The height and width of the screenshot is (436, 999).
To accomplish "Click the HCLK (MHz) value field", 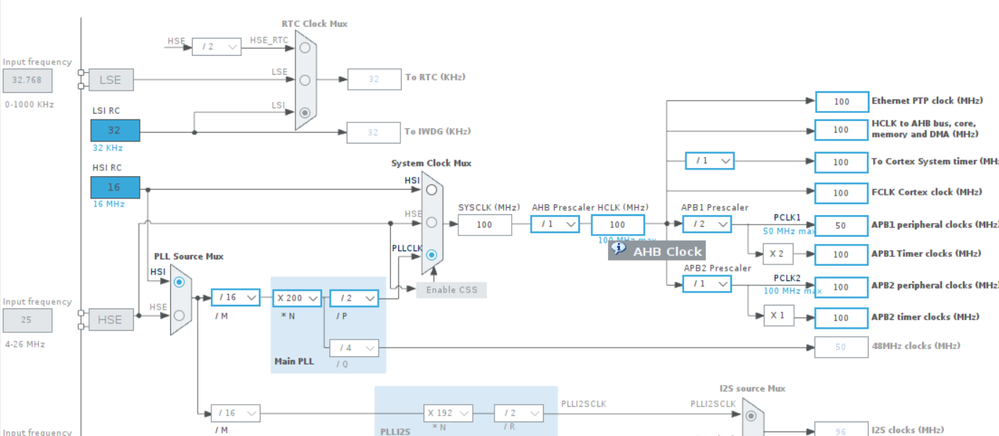I will [617, 225].
